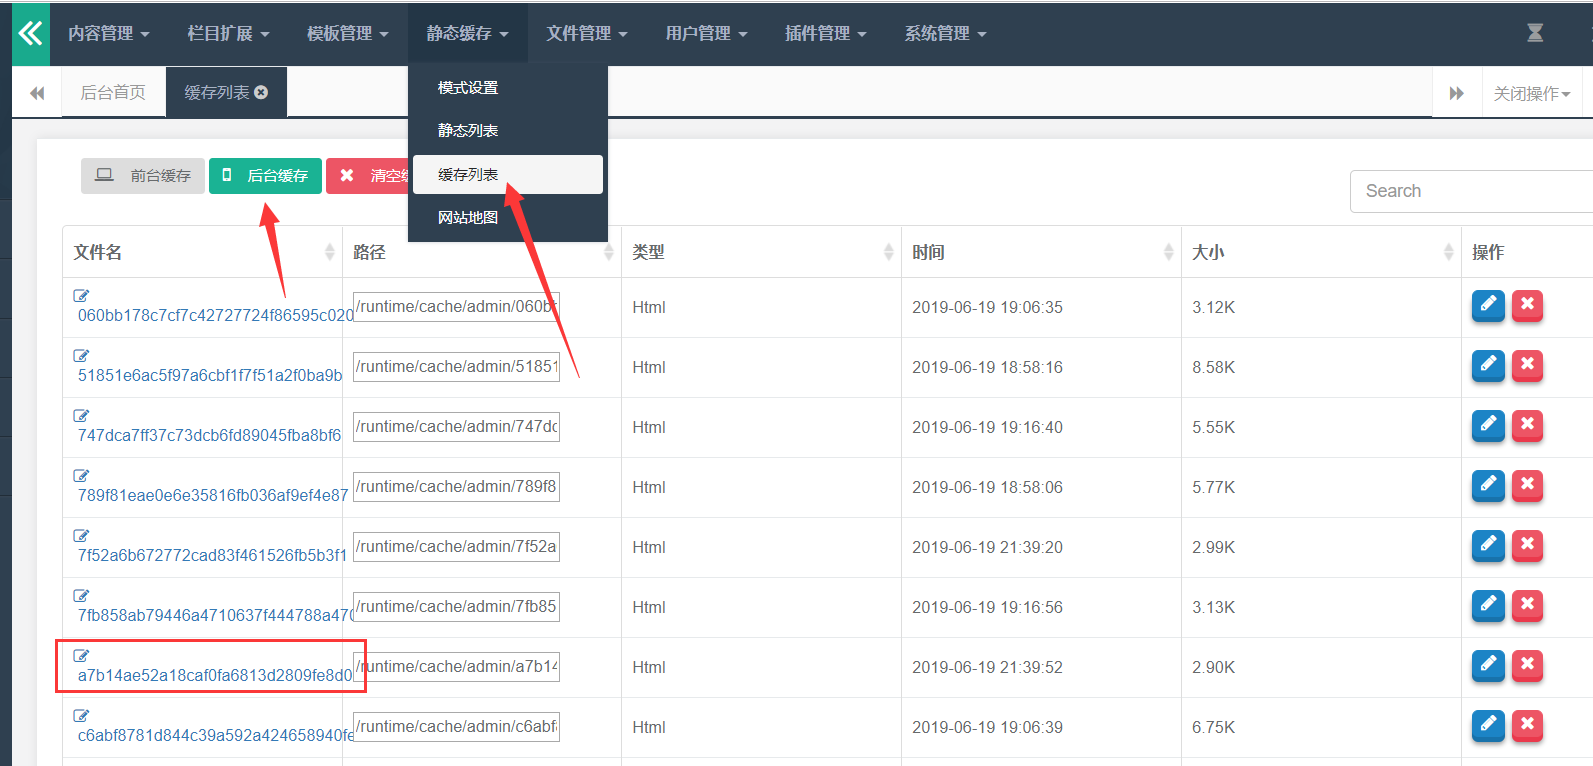Click time cell 2019-06-19 21:39:52
1593x766 pixels.
987,667
